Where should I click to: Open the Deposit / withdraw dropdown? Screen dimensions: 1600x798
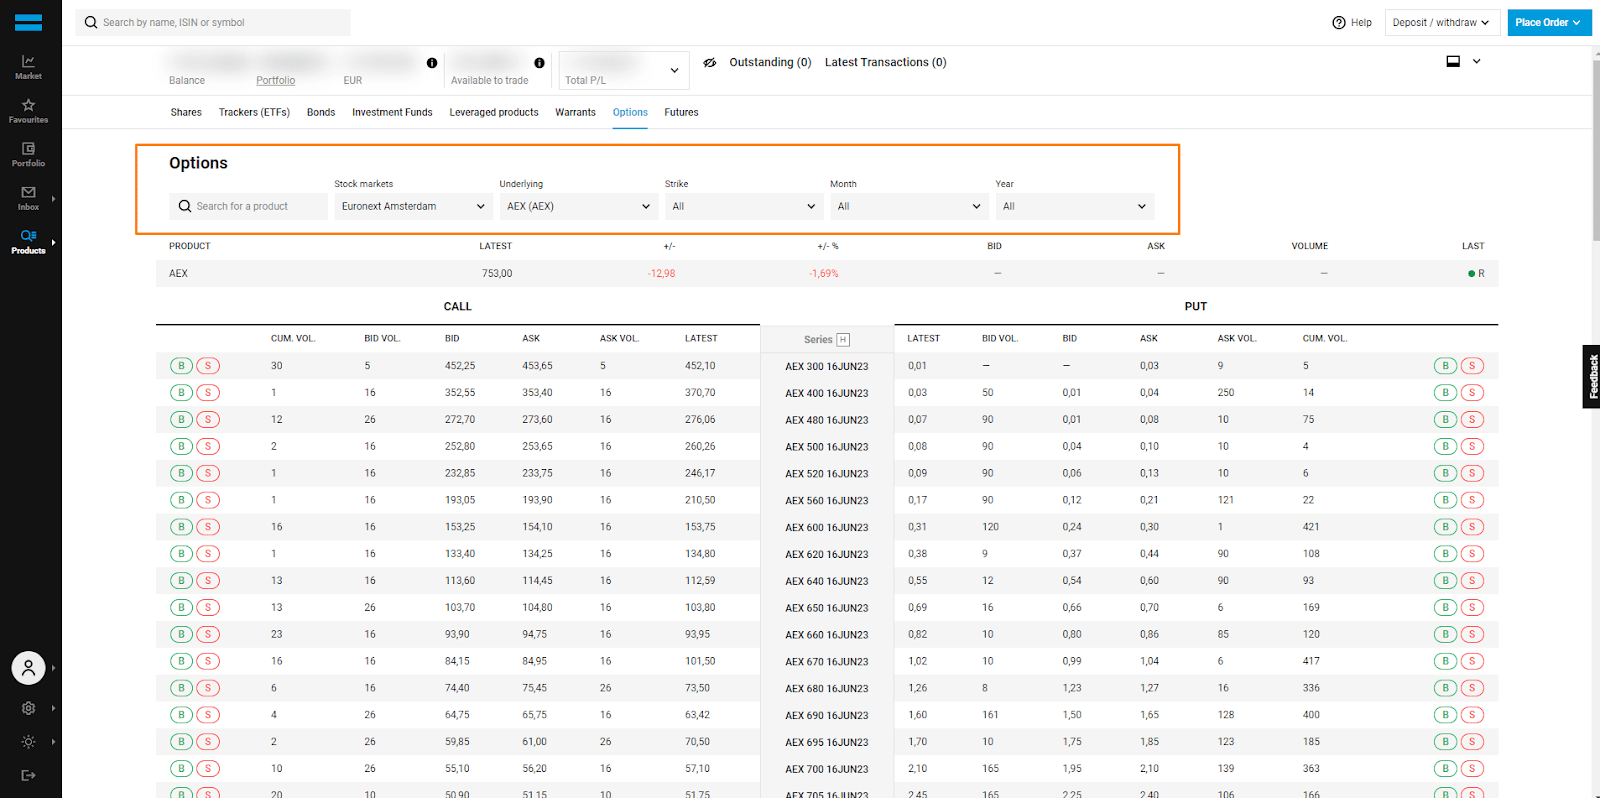1441,22
